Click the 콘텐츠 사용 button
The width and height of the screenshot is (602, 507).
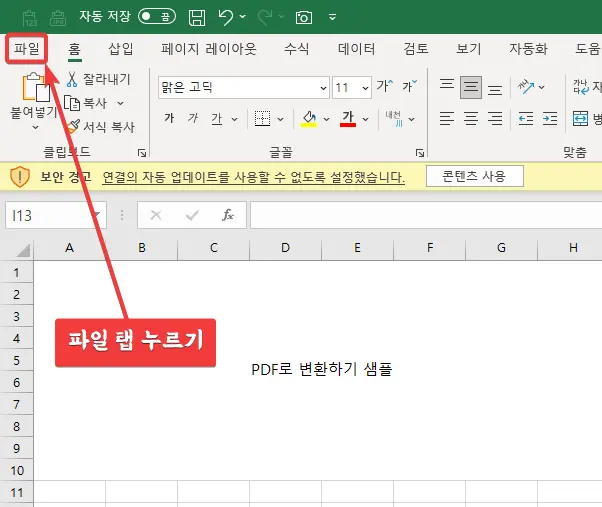[x=475, y=176]
